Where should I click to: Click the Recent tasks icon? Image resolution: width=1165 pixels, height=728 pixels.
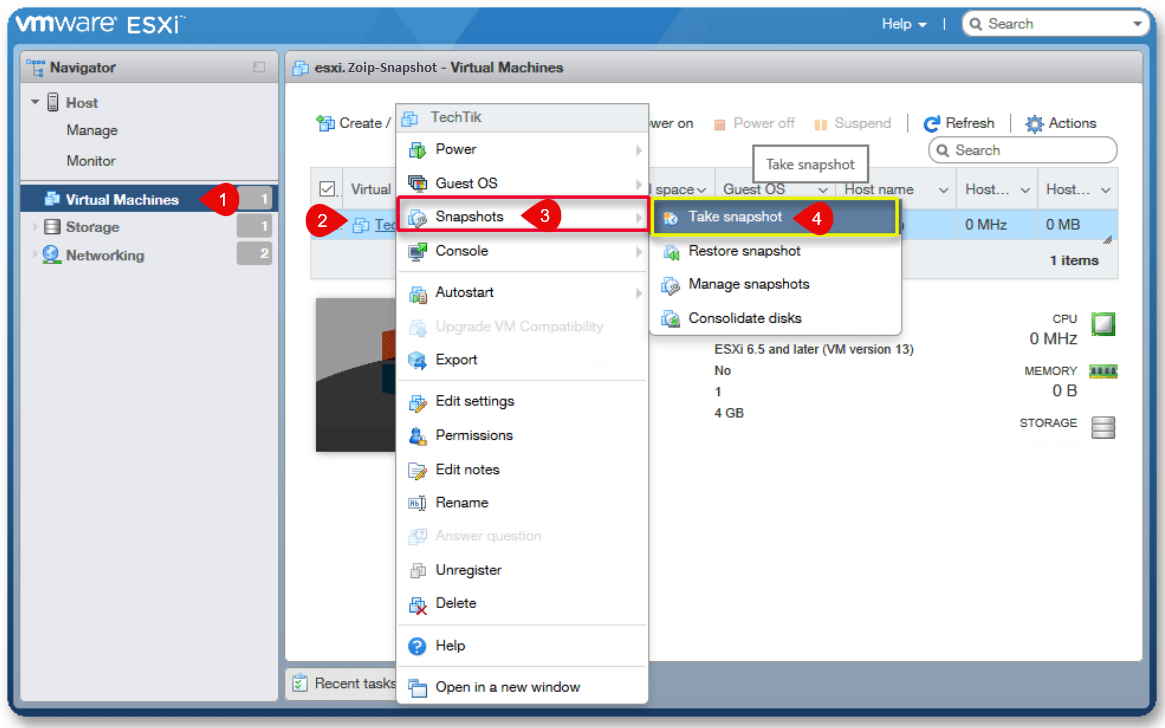click(x=299, y=683)
